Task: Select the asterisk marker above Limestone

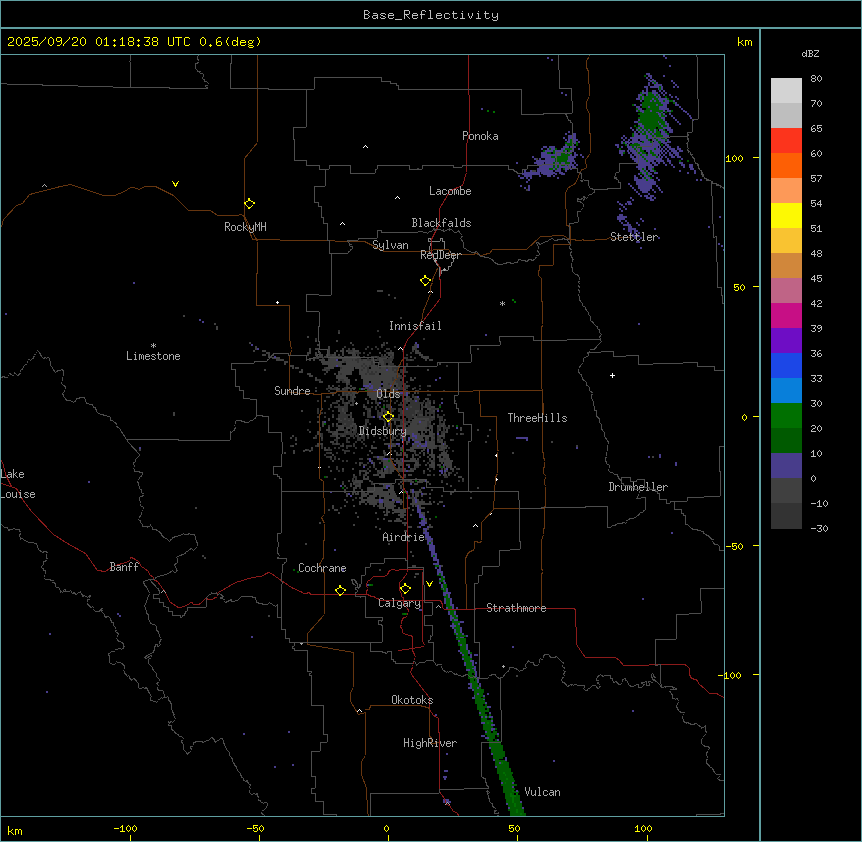Action: [153, 345]
